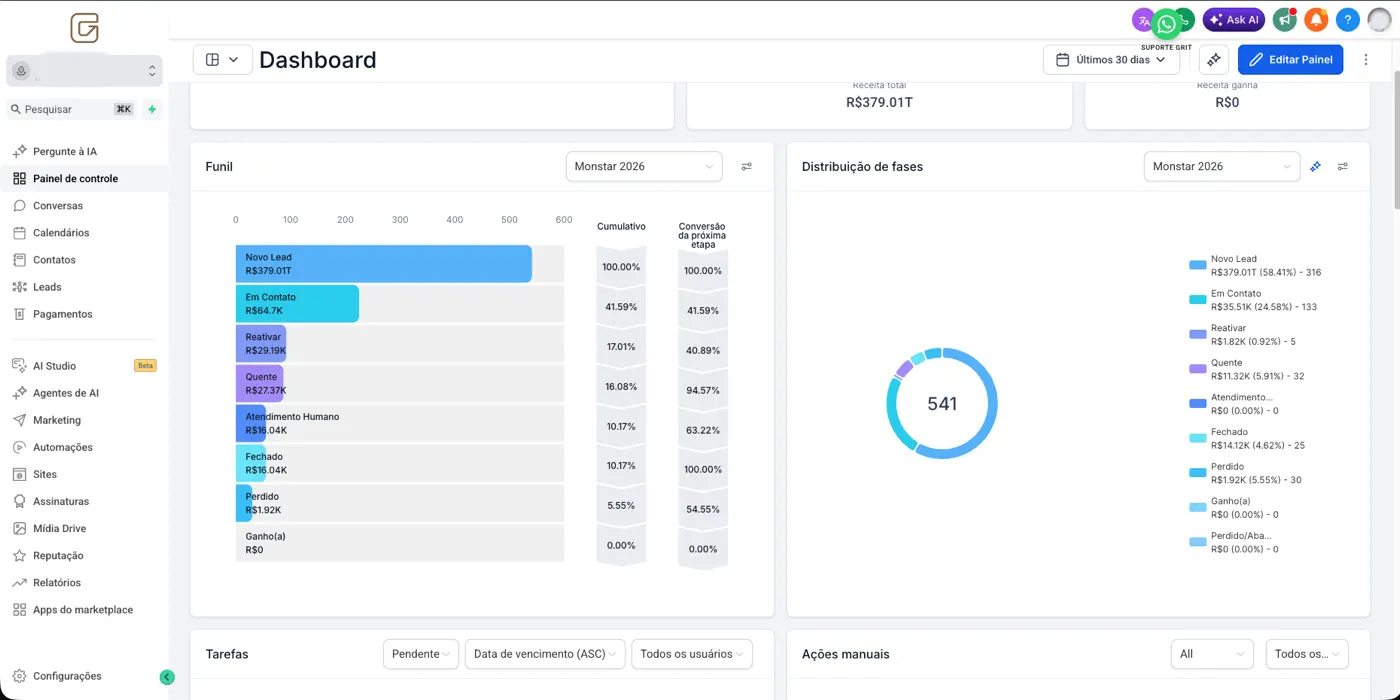Viewport: 1400px width, 700px height.
Task: Open the green phone dialer icon
Action: (x=1187, y=20)
